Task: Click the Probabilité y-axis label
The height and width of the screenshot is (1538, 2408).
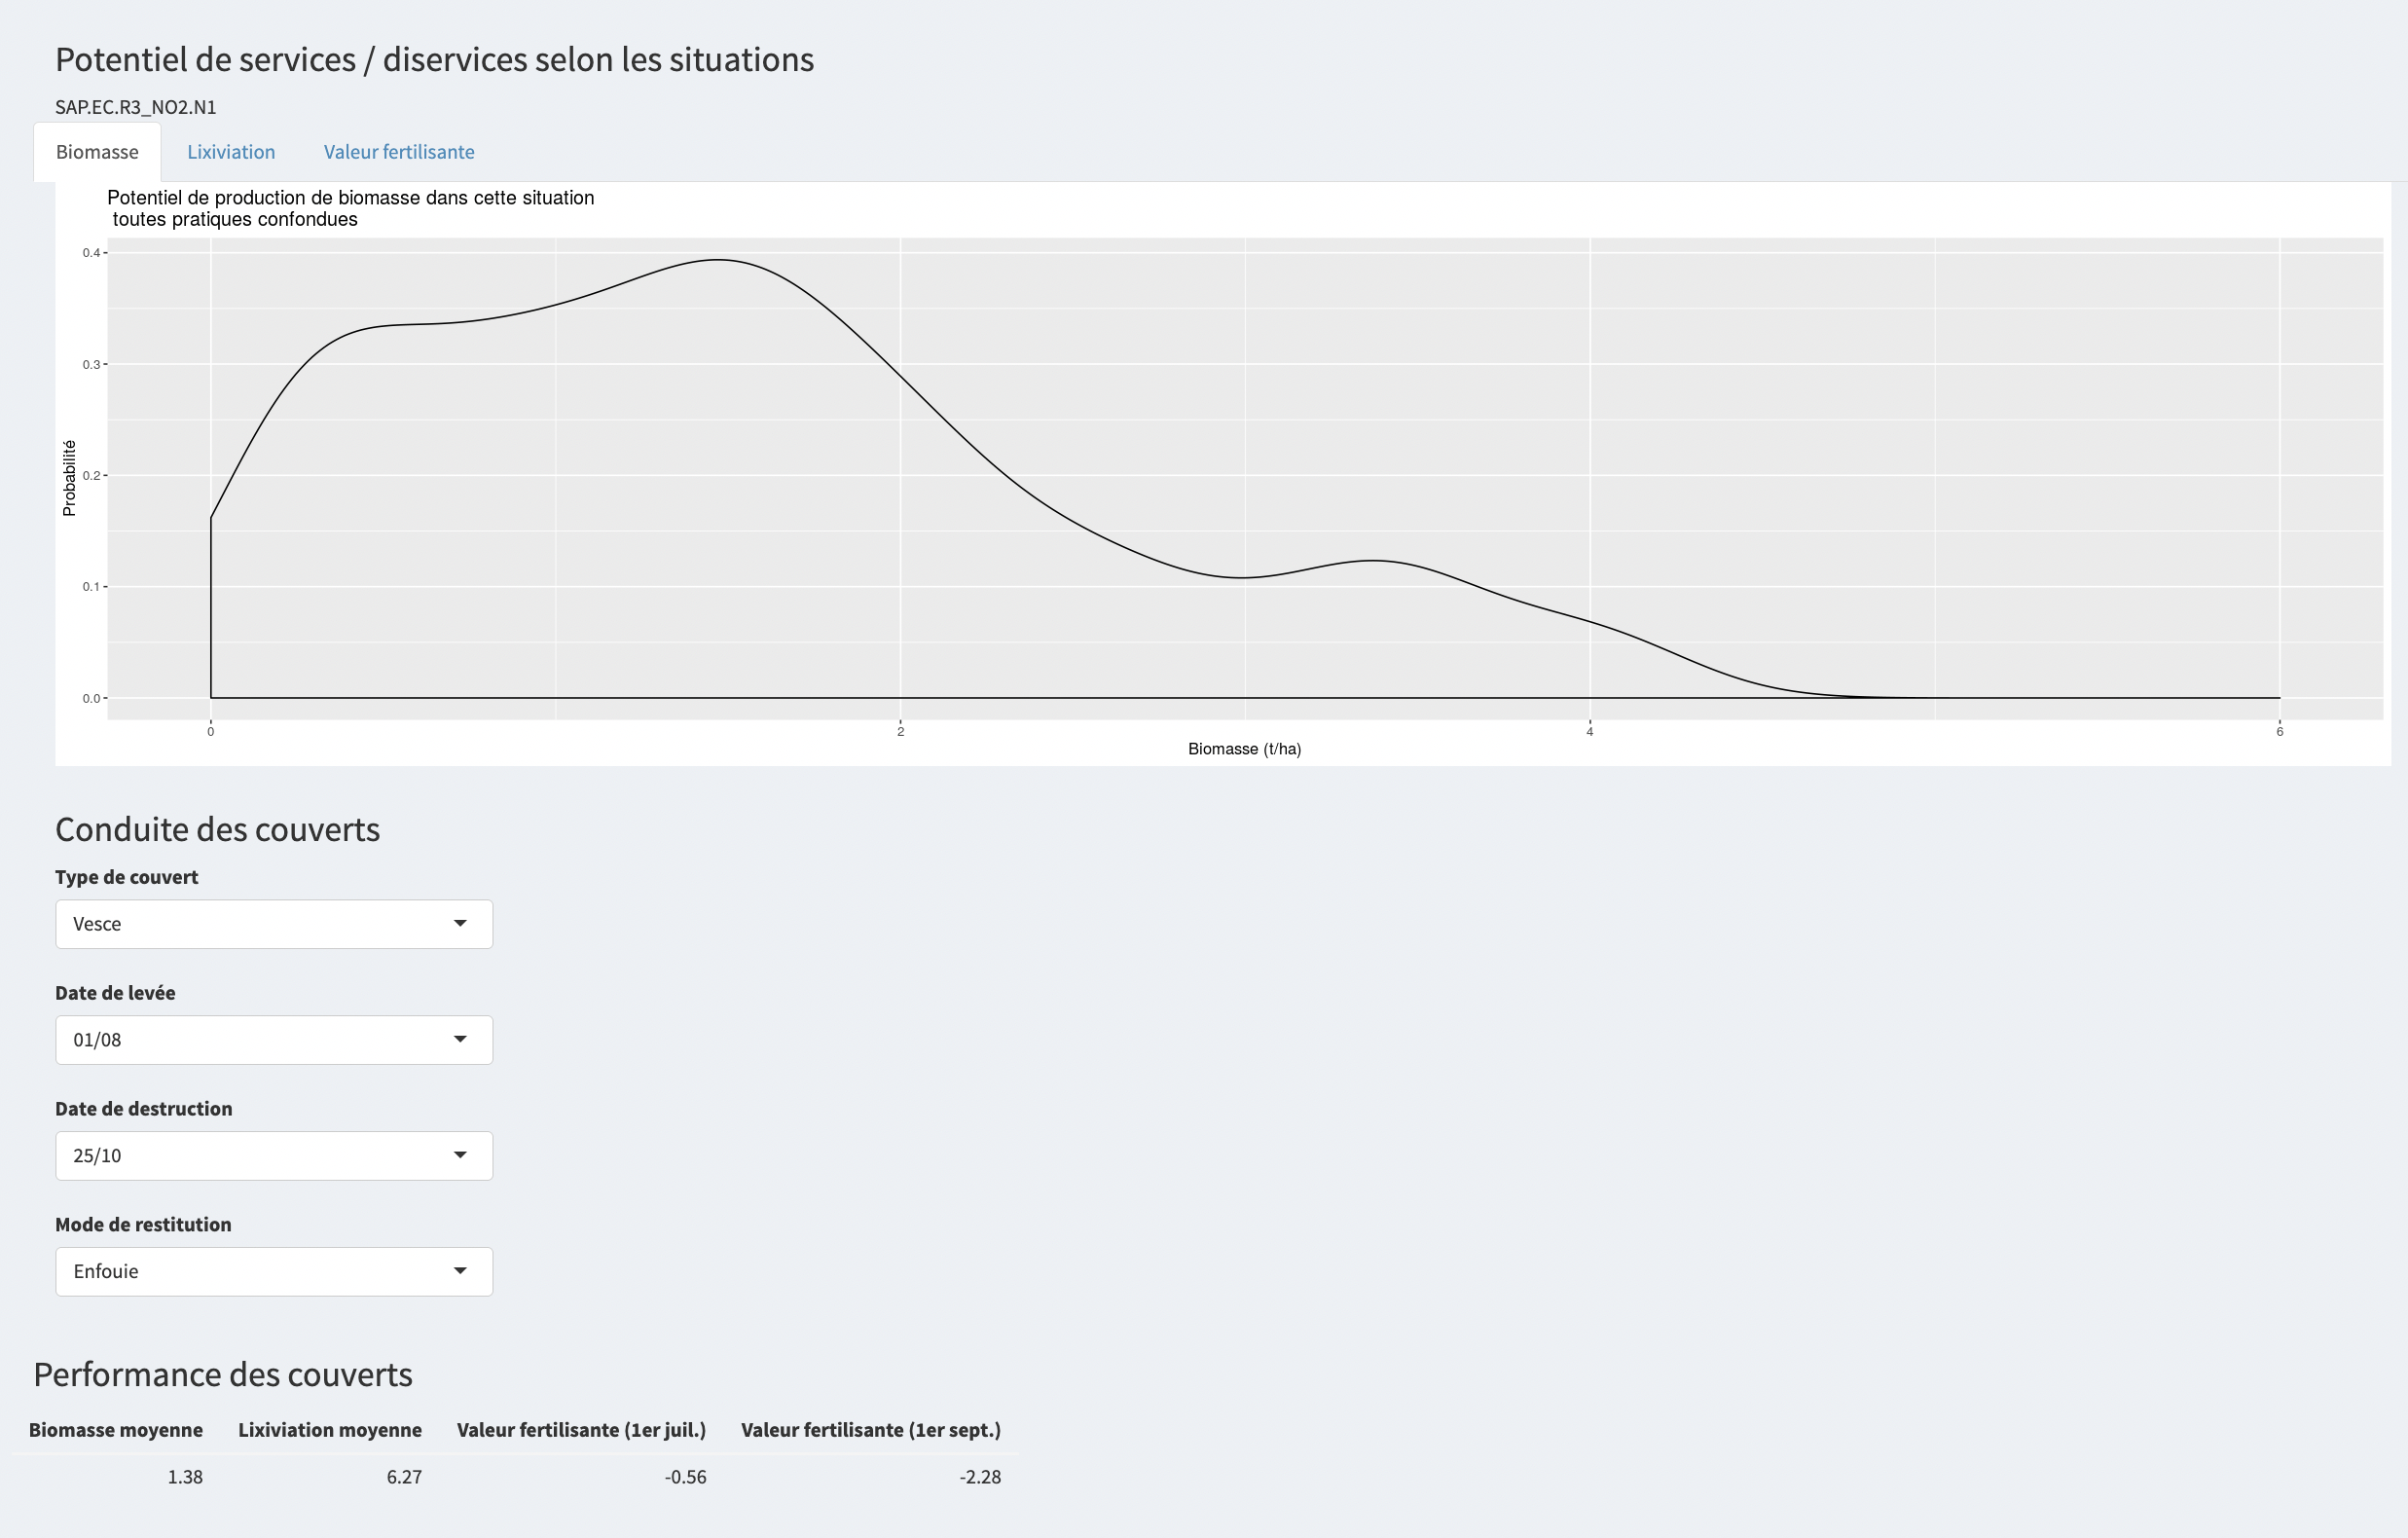Action: [69, 478]
